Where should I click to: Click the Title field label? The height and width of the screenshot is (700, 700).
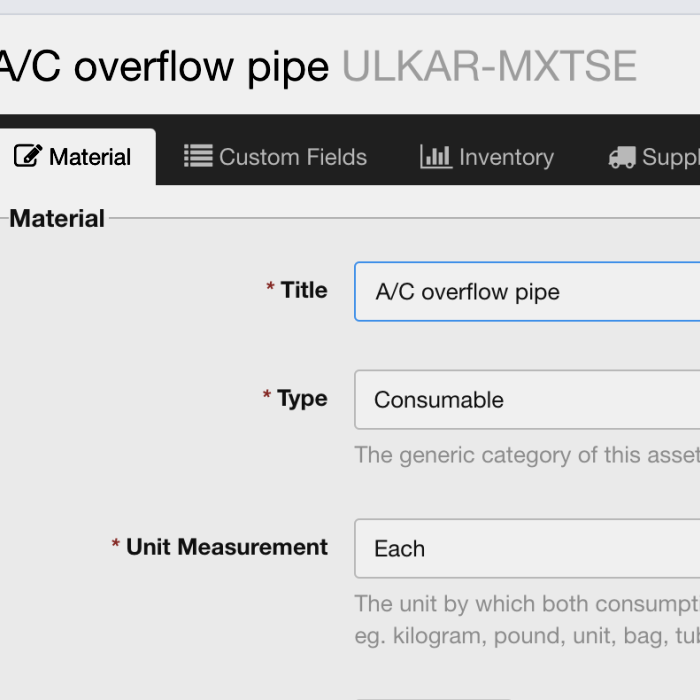click(x=304, y=290)
